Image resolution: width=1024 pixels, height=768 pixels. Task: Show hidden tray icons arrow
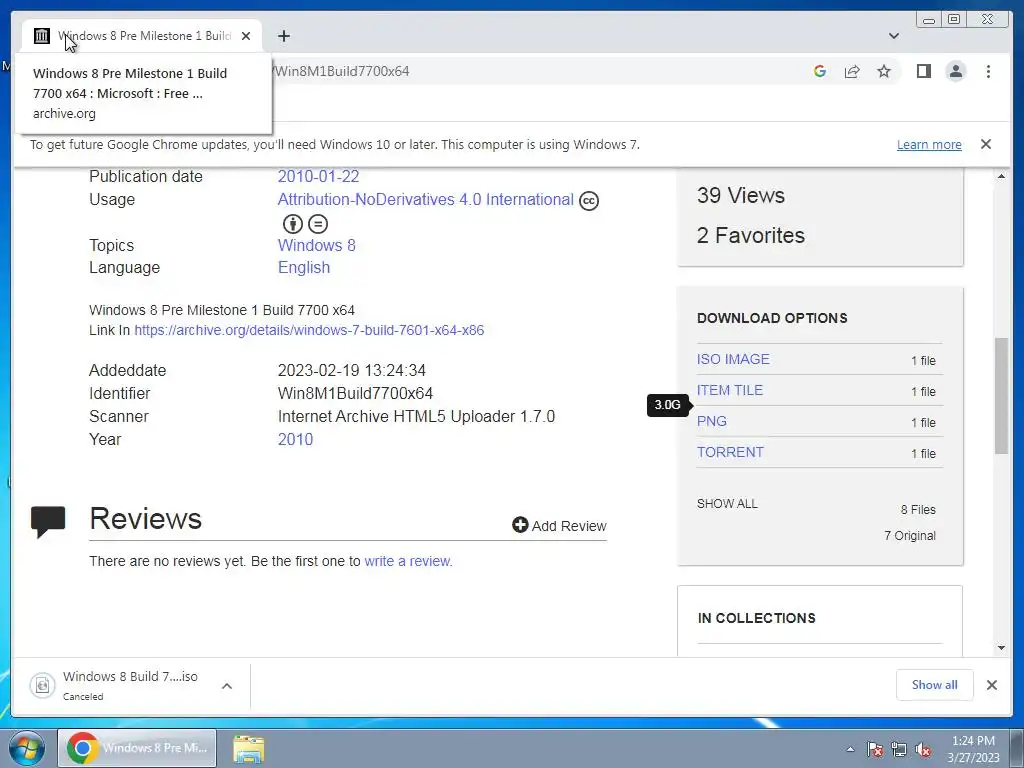tap(850, 749)
